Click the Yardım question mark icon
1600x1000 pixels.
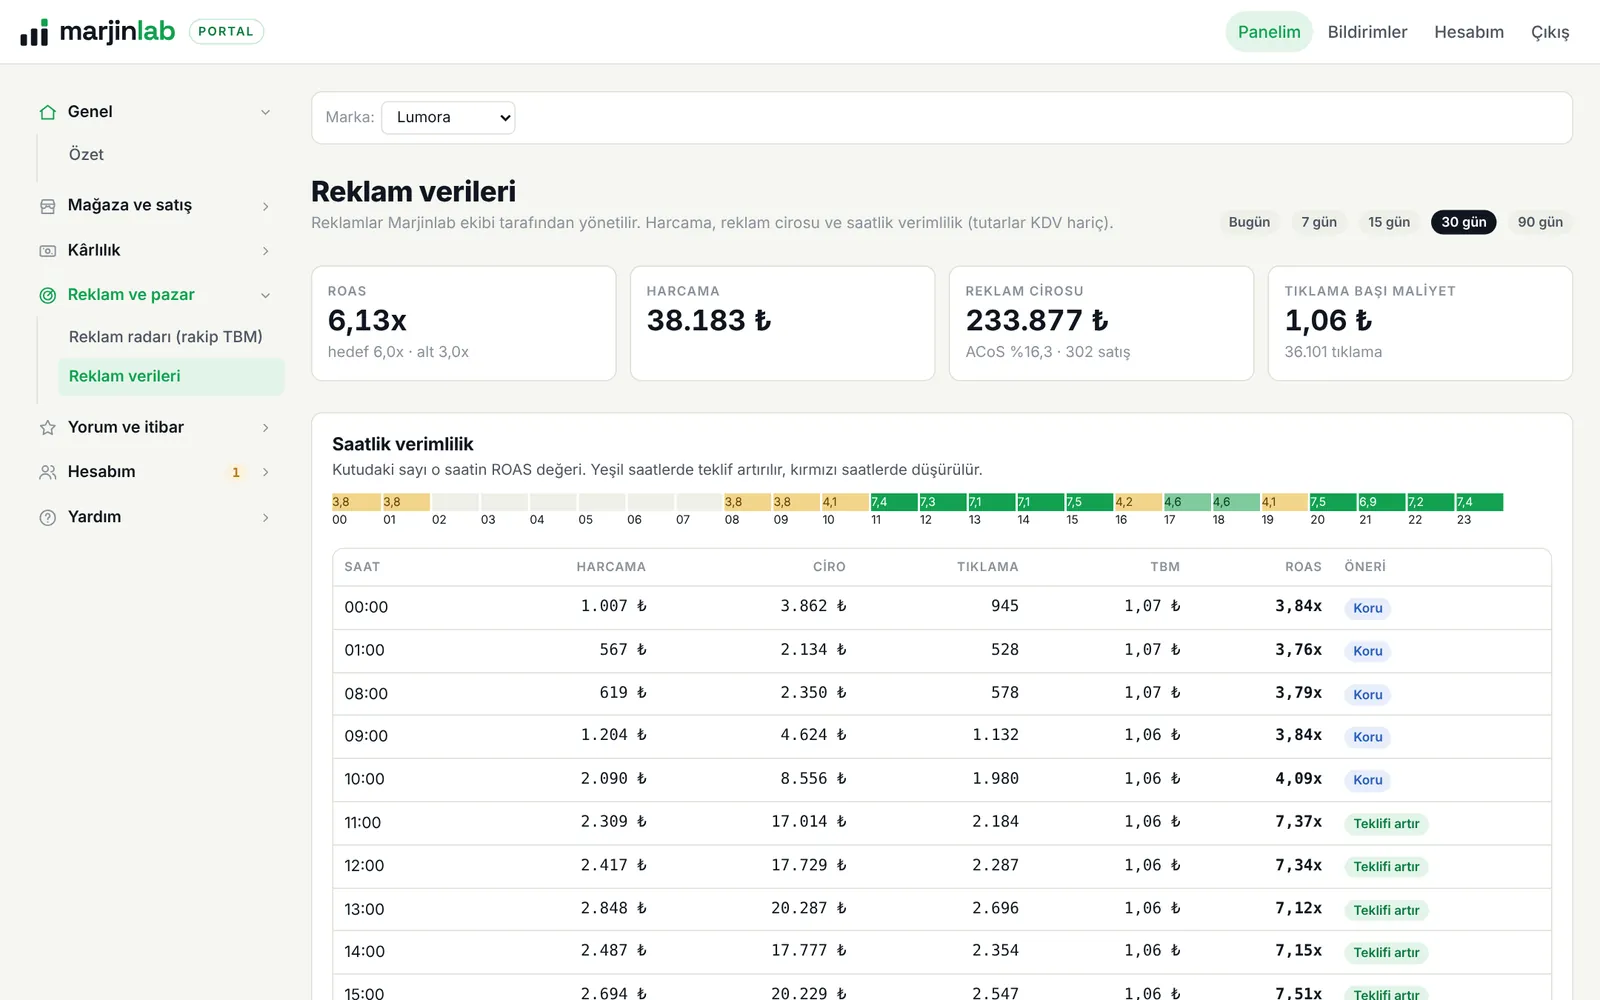click(47, 517)
